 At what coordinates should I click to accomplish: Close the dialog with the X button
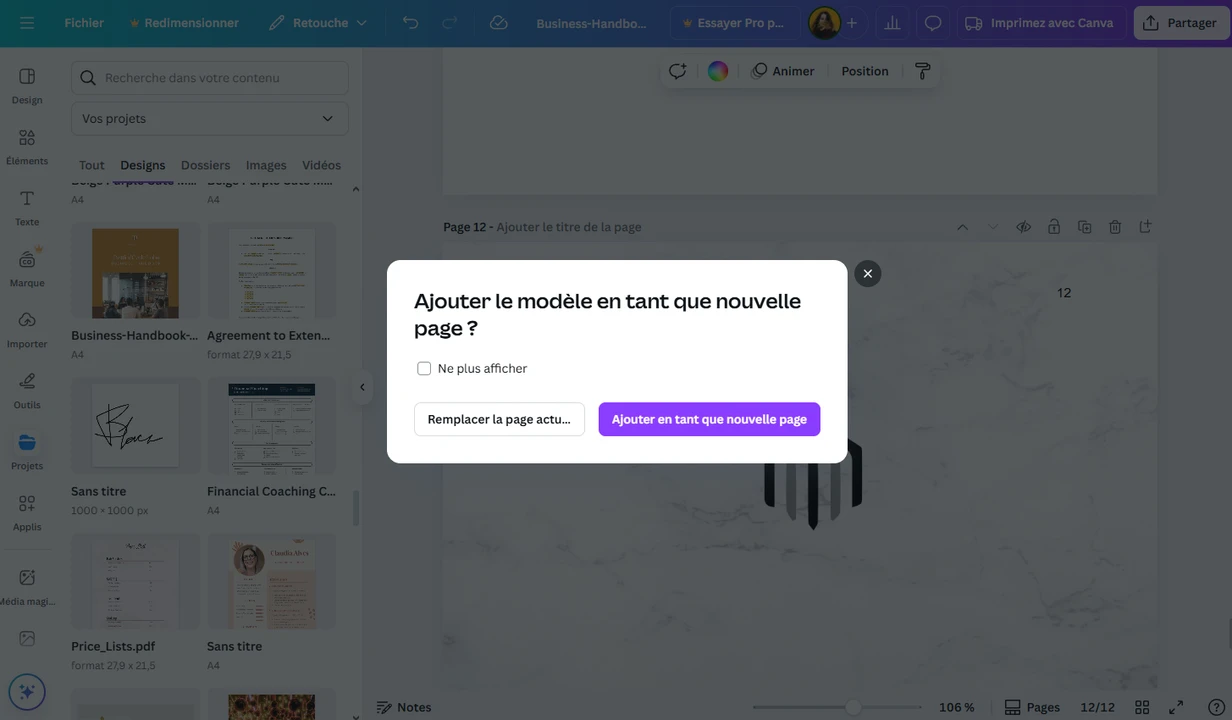pos(868,274)
